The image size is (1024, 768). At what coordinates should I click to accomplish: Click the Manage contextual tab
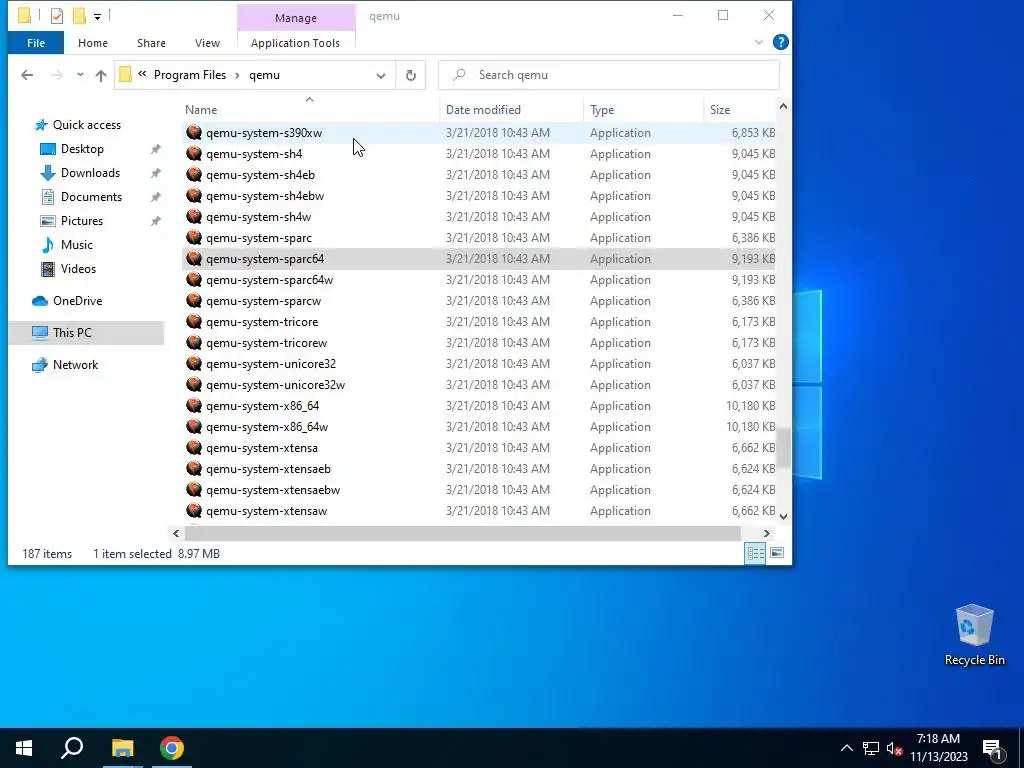point(296,18)
